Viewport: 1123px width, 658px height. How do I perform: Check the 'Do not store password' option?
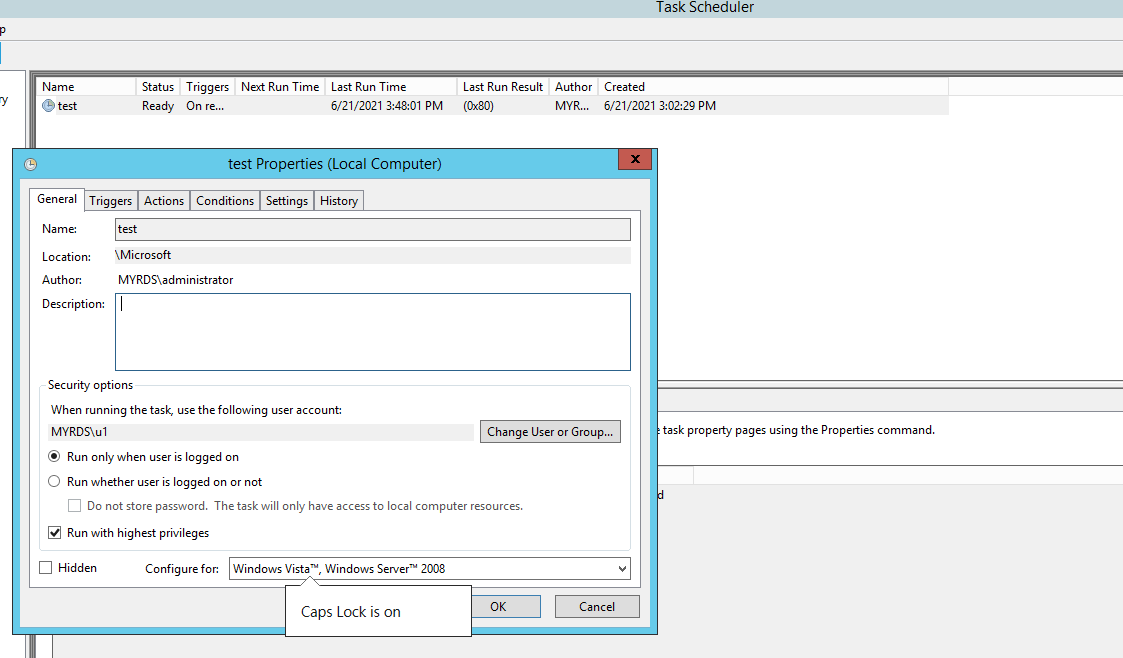pyautogui.click(x=74, y=505)
